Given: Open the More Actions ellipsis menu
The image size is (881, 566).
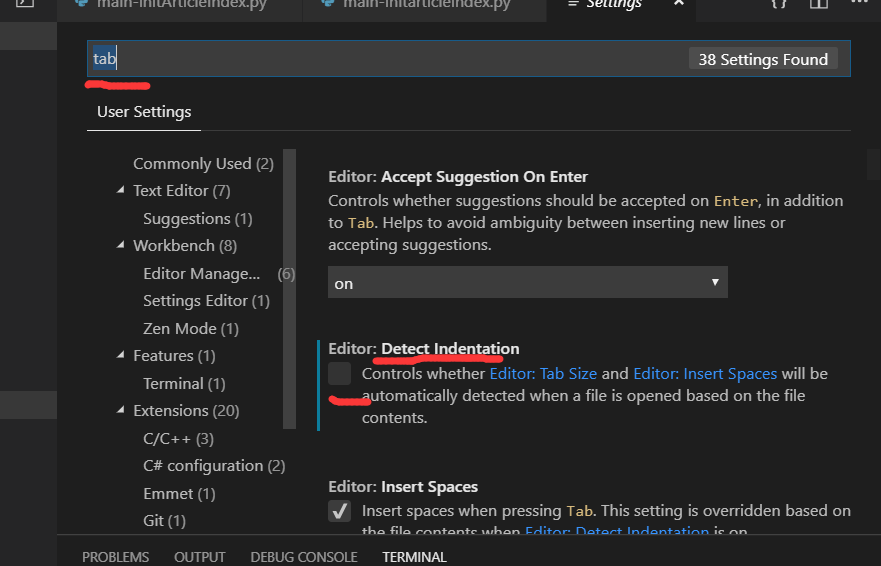Looking at the screenshot, I should tap(859, 2).
